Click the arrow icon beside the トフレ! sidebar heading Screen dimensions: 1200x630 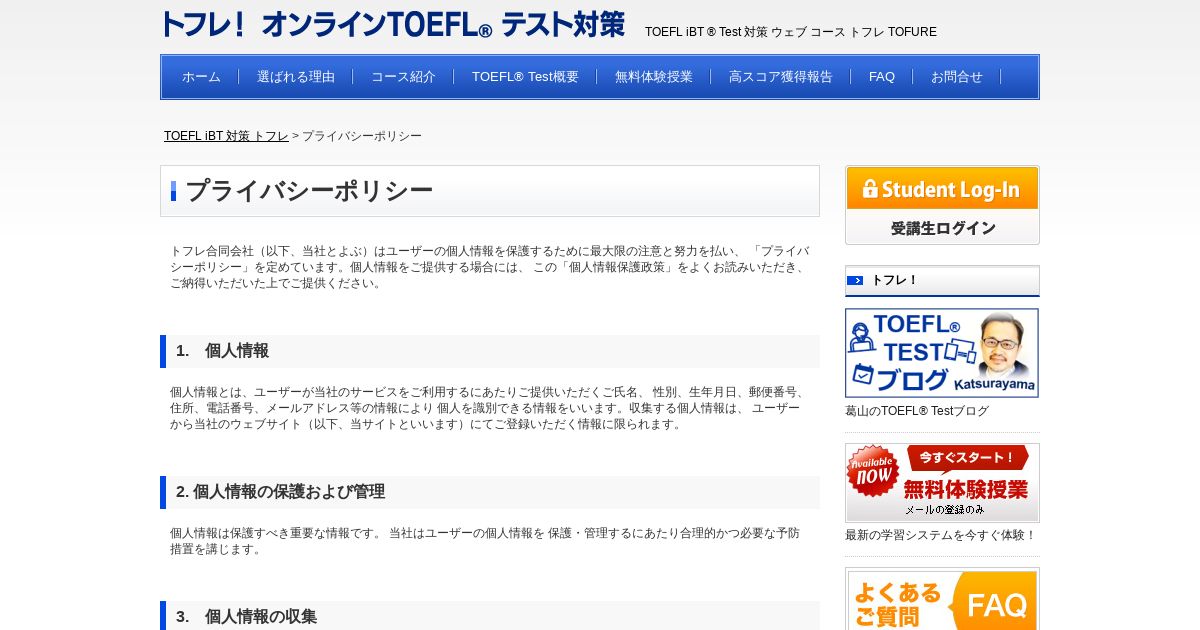coord(855,280)
